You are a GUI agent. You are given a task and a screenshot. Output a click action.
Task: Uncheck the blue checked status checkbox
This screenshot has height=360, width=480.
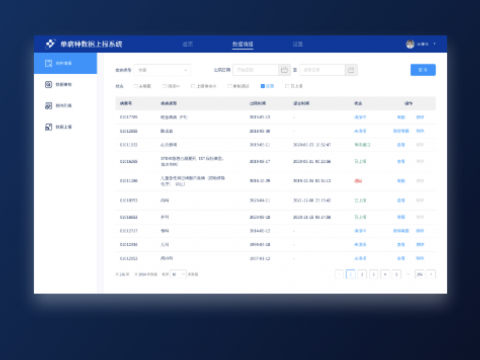(x=263, y=86)
